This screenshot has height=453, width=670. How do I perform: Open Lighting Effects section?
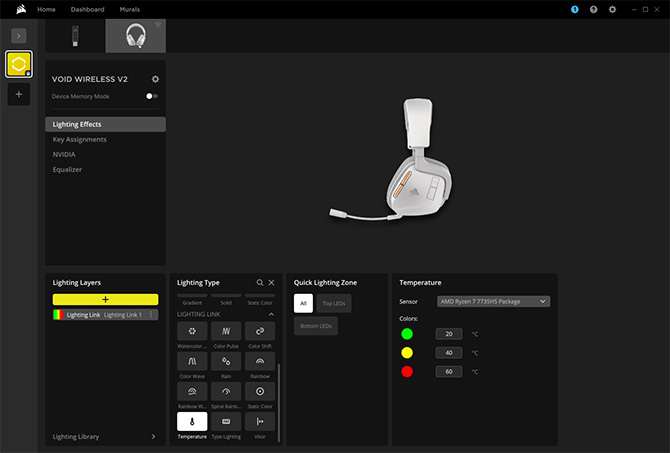click(106, 124)
